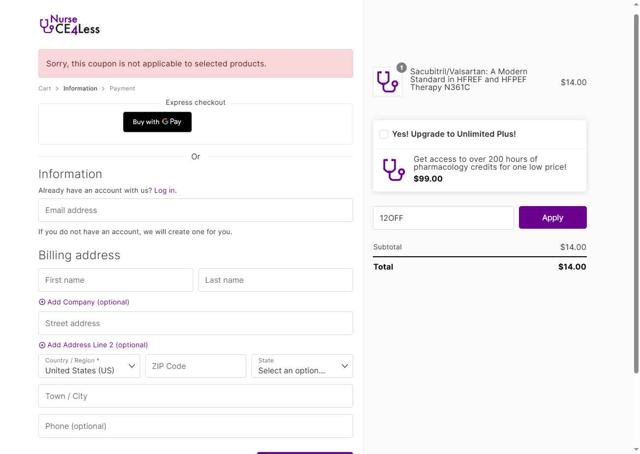Click the stethoscope product thumbnail for Sacubitril/Valsartan
The width and height of the screenshot is (640, 454).
click(387, 82)
